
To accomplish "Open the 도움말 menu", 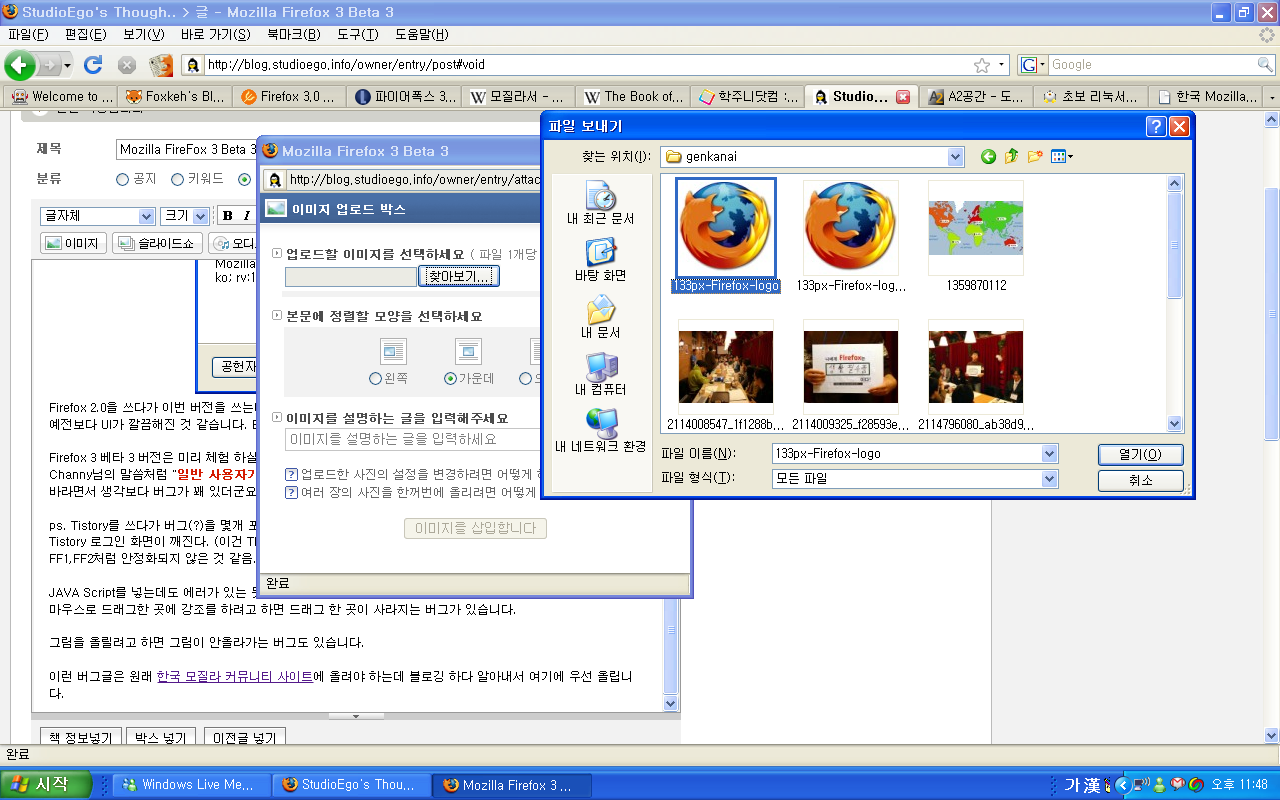I will tap(421, 35).
